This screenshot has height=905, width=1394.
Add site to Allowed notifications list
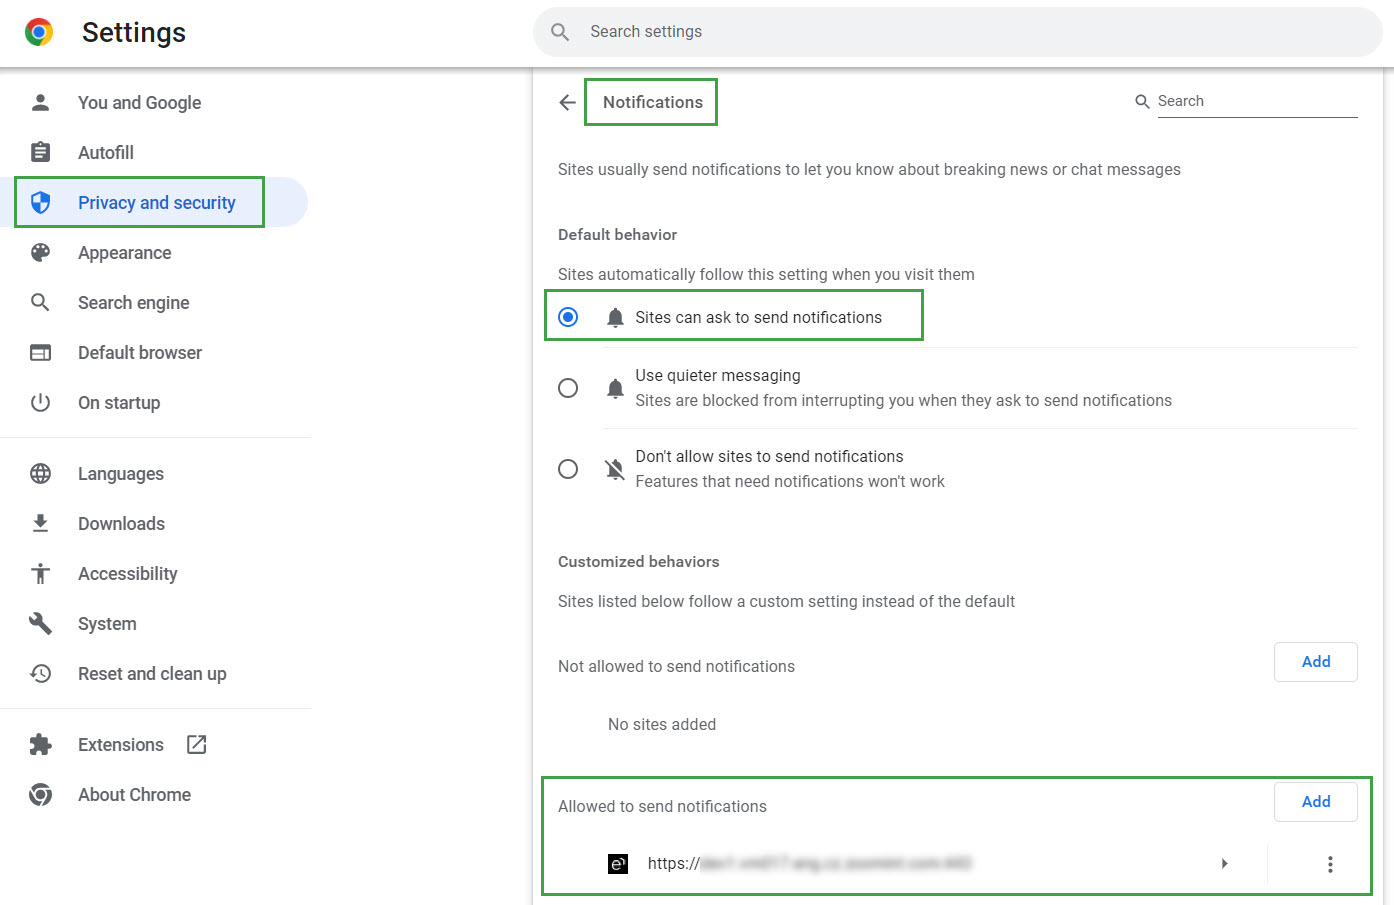tap(1315, 802)
